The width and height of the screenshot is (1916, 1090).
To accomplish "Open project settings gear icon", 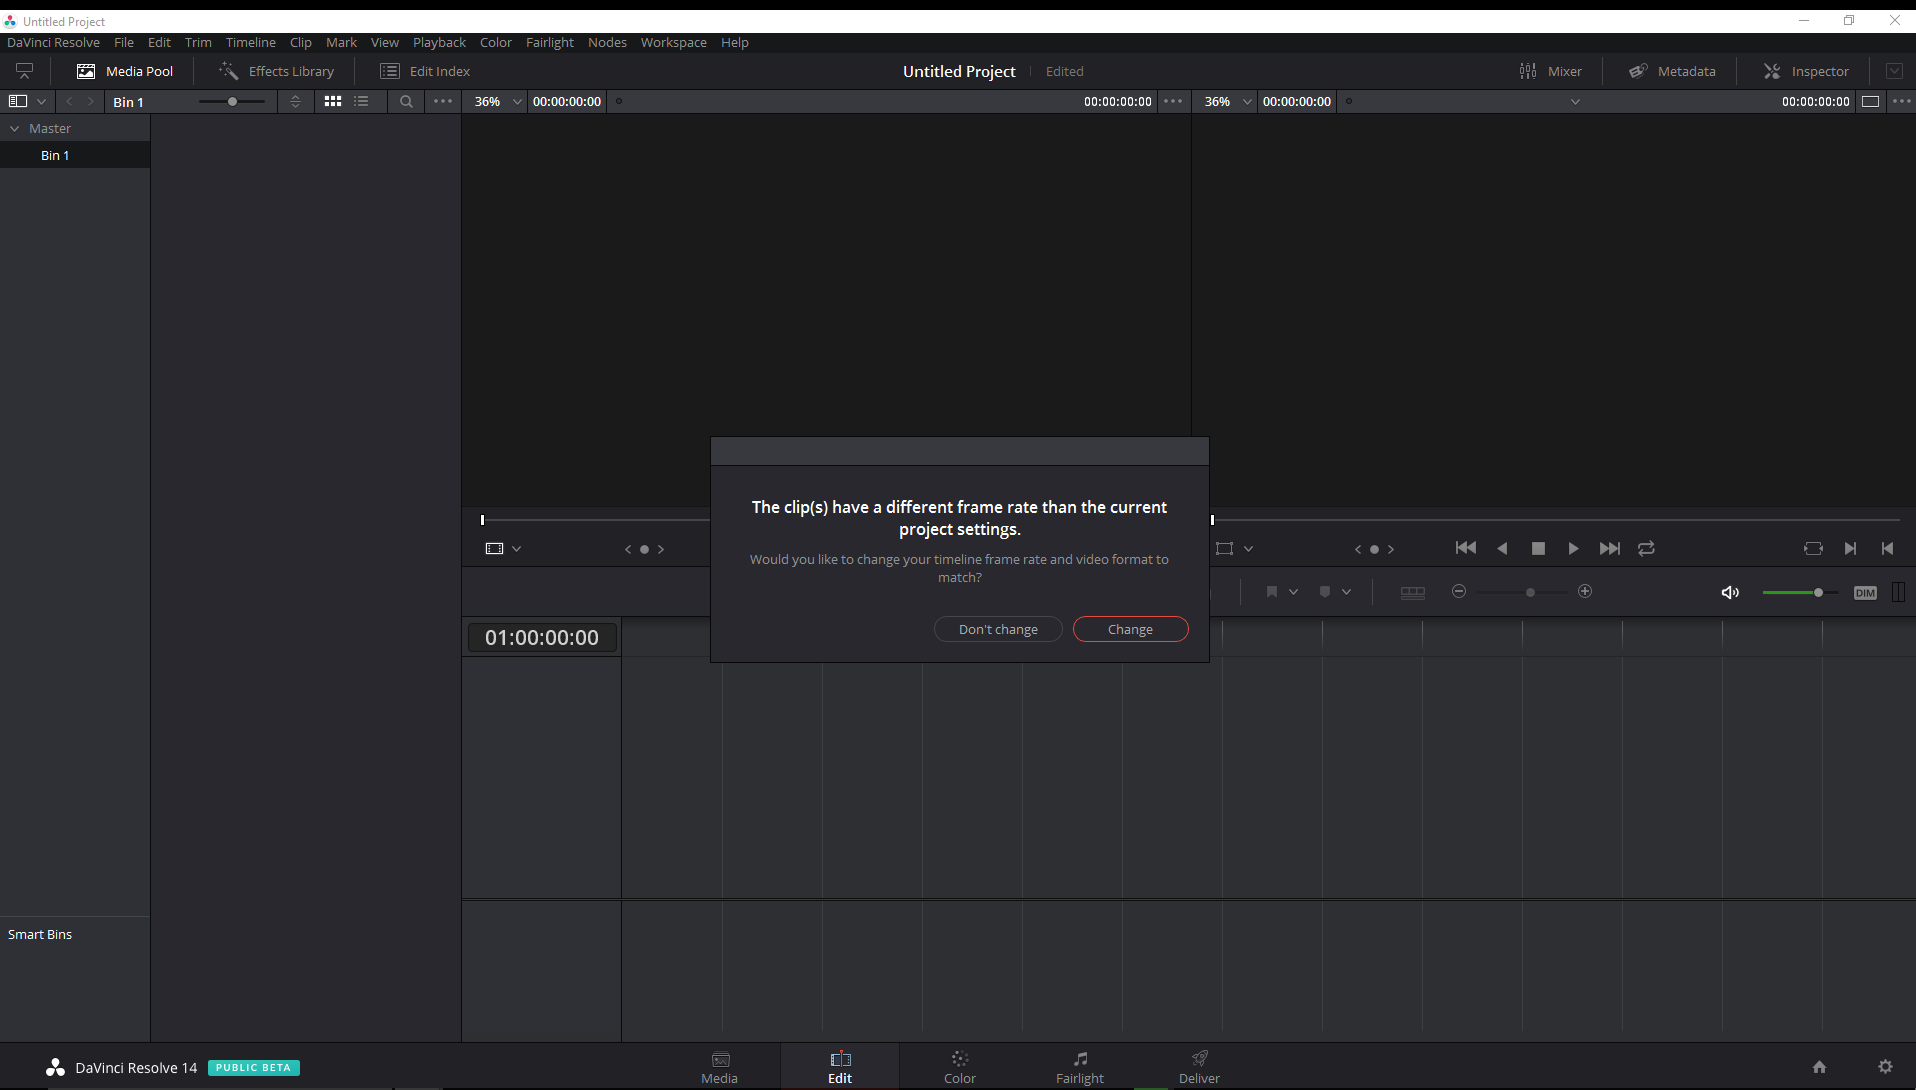I will (1885, 1067).
